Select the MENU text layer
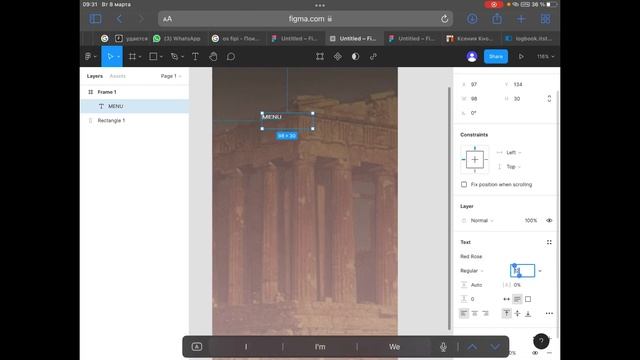The width and height of the screenshot is (640, 360). pyautogui.click(x=135, y=106)
